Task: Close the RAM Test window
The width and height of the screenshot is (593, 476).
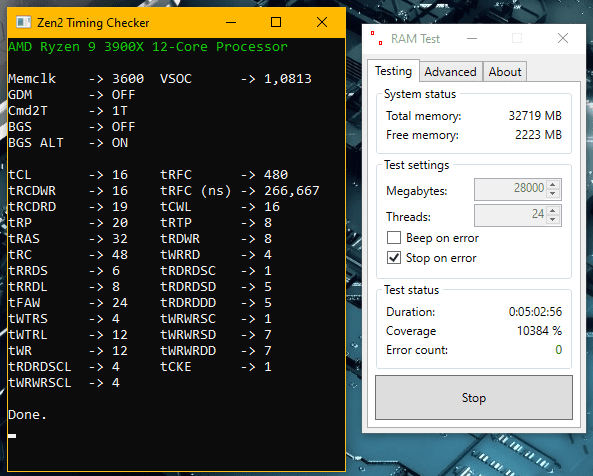Action: [563, 38]
